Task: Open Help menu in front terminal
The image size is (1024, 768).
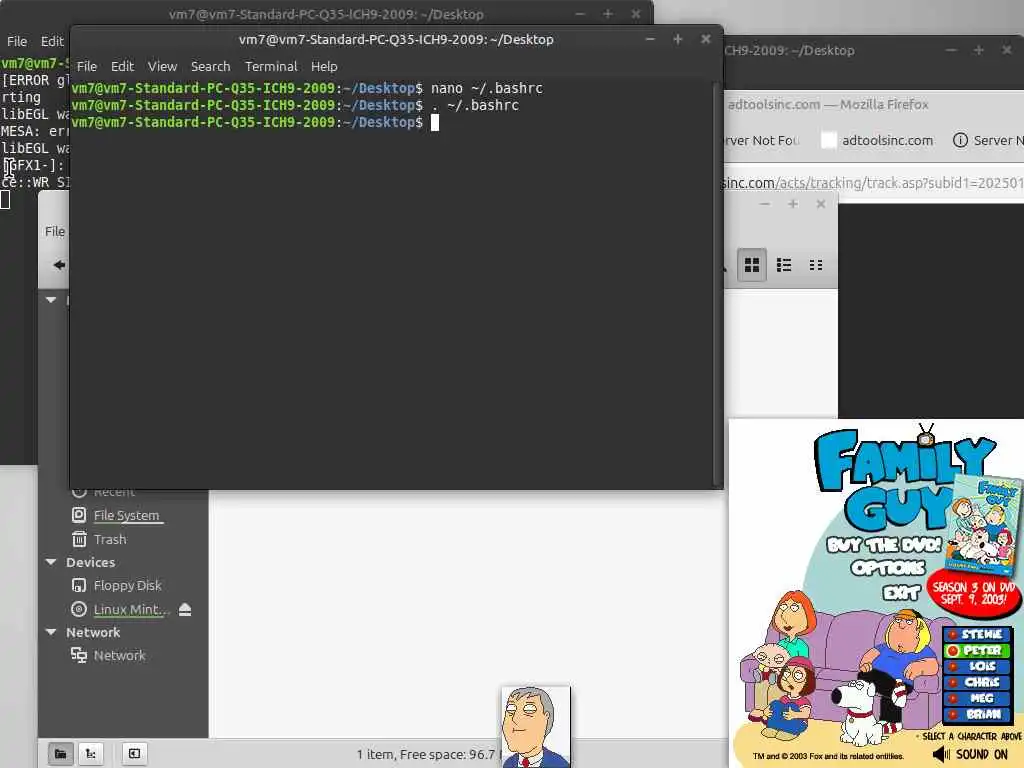Action: pyautogui.click(x=324, y=66)
